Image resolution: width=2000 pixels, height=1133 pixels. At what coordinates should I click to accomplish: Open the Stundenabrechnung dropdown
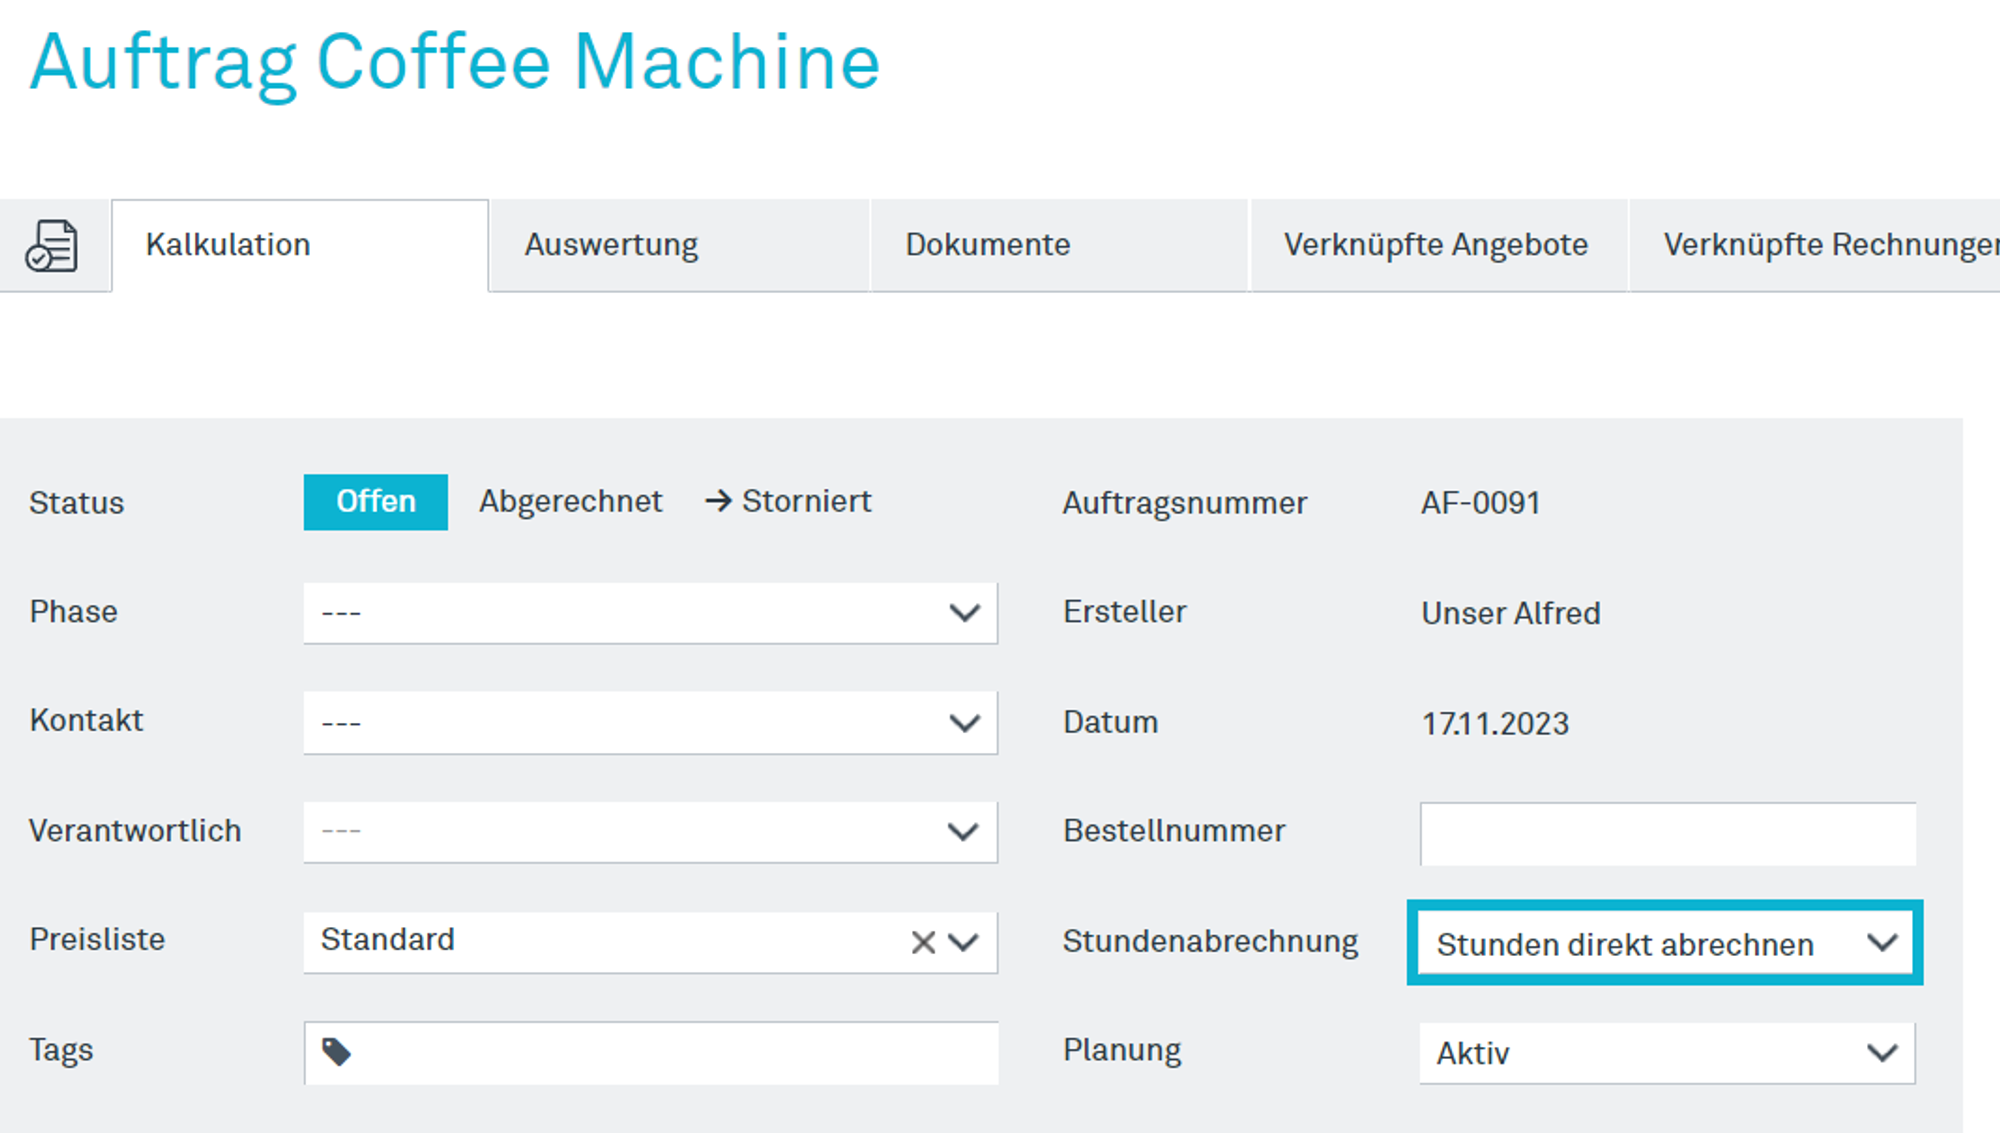point(1666,943)
